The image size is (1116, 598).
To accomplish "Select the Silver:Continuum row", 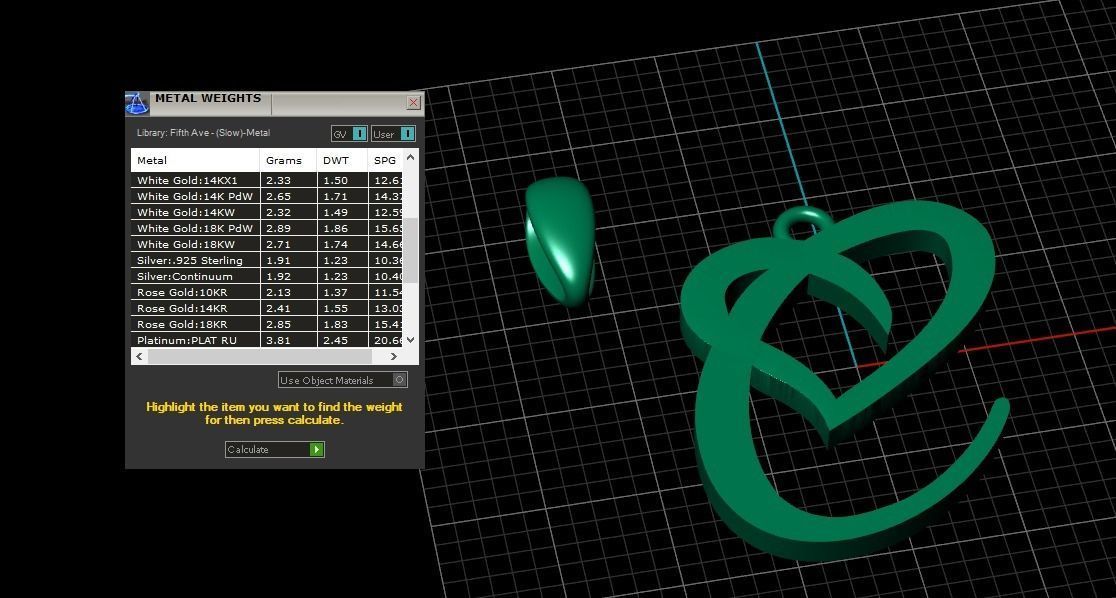I will [x=267, y=276].
